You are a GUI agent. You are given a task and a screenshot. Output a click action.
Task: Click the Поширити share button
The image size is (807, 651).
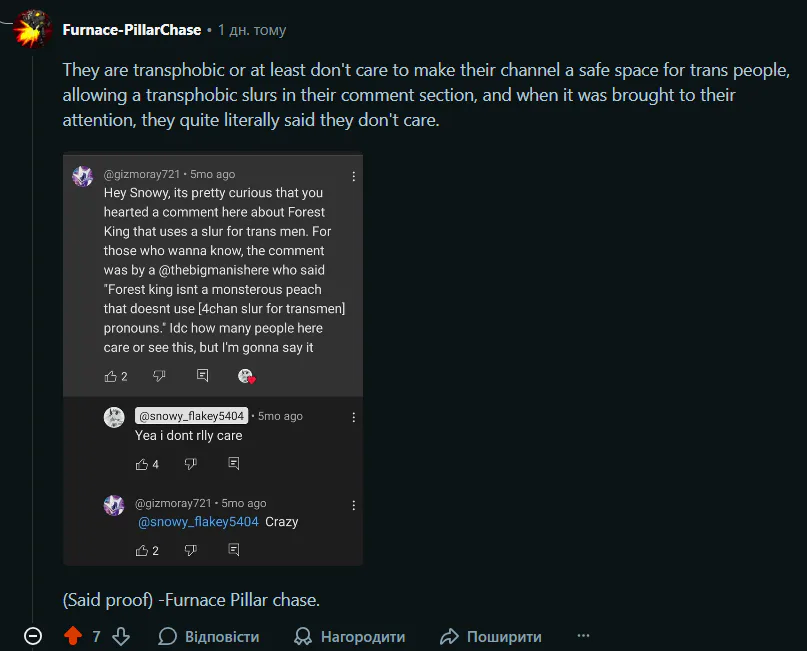point(491,636)
